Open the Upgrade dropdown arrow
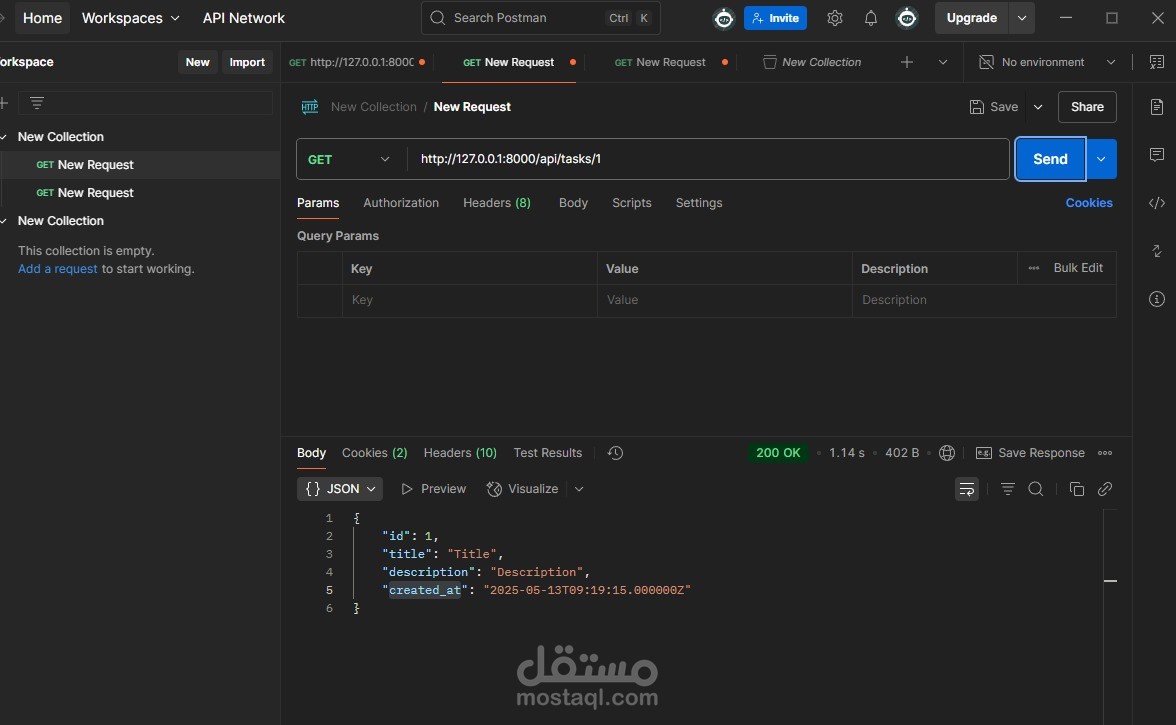Image resolution: width=1176 pixels, height=725 pixels. [1022, 18]
